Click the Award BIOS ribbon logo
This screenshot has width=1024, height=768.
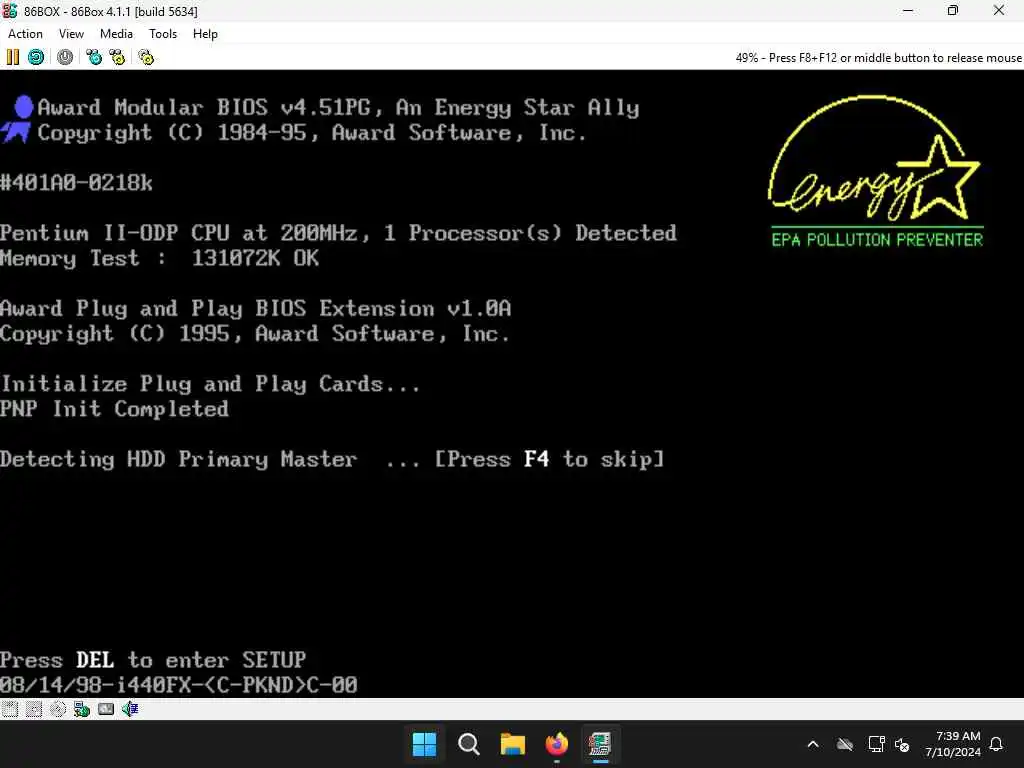click(18, 119)
